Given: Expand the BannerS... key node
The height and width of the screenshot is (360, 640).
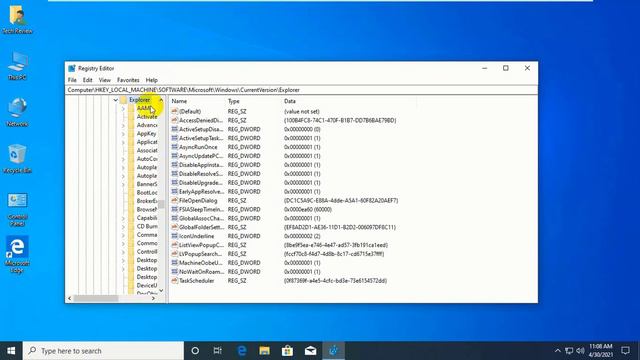Looking at the screenshot, I should [x=123, y=184].
